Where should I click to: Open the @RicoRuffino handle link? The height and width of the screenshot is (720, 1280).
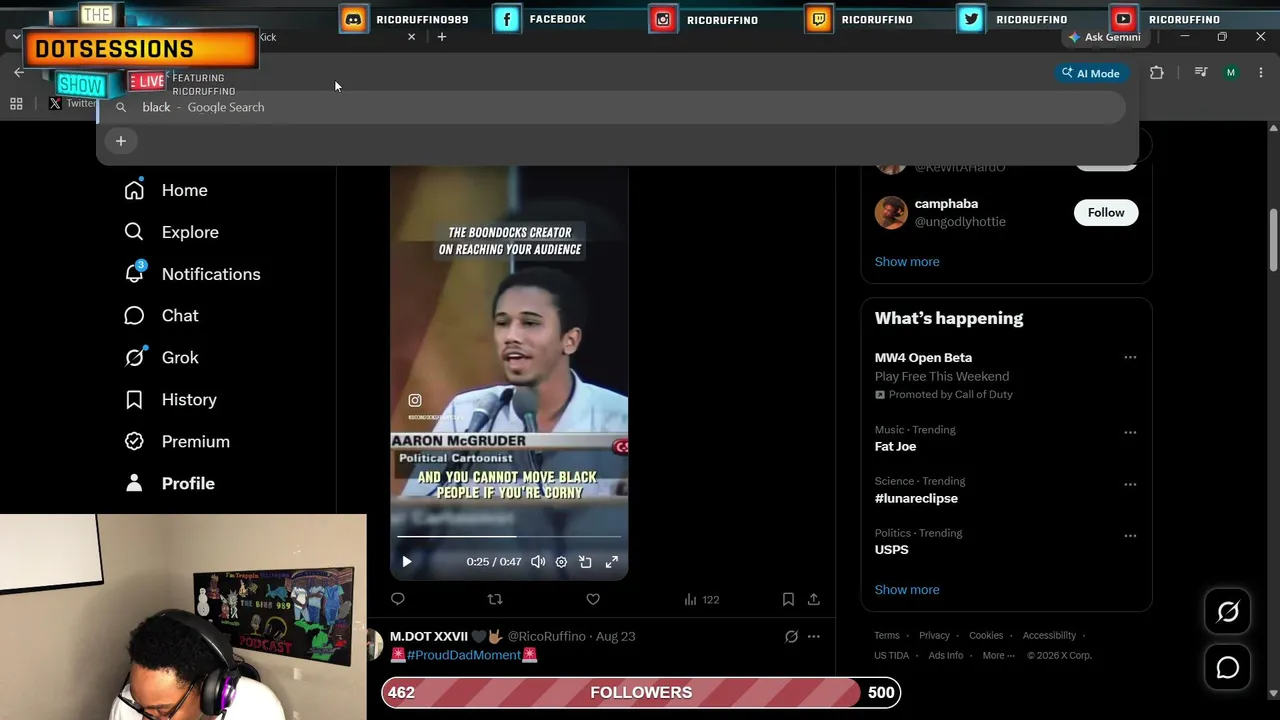click(x=546, y=636)
